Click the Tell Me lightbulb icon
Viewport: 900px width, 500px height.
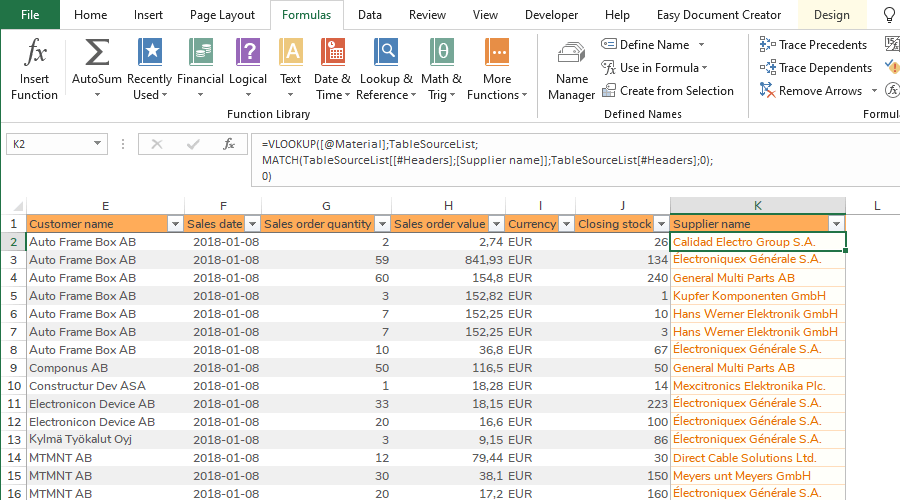[890, 15]
